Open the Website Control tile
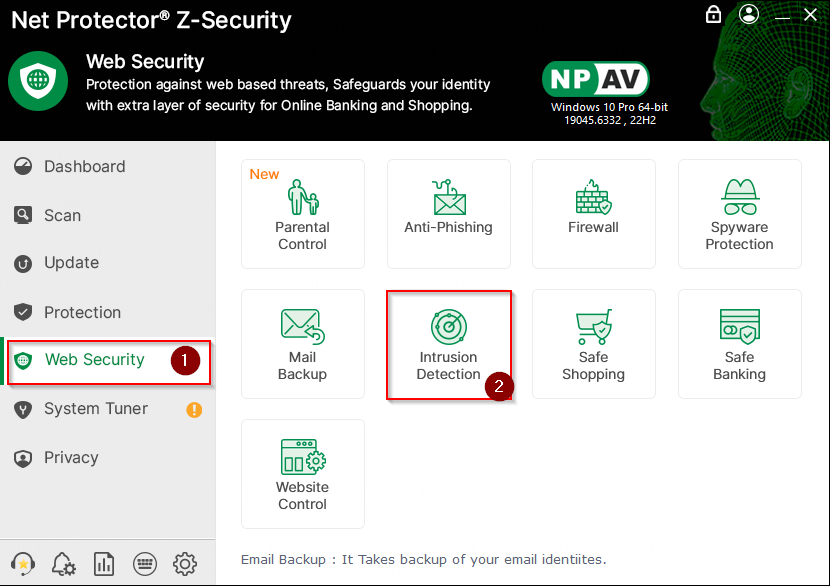830x586 pixels. point(302,473)
